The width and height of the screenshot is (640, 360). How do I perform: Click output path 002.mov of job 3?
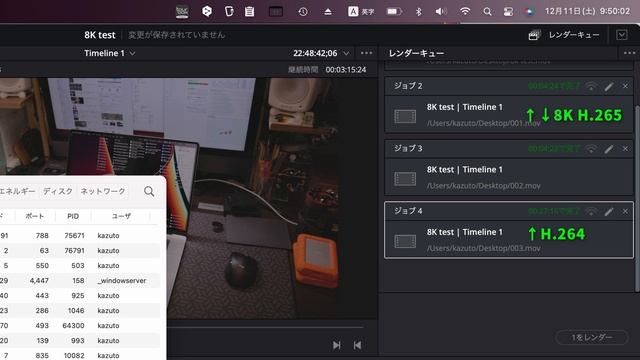coord(484,186)
